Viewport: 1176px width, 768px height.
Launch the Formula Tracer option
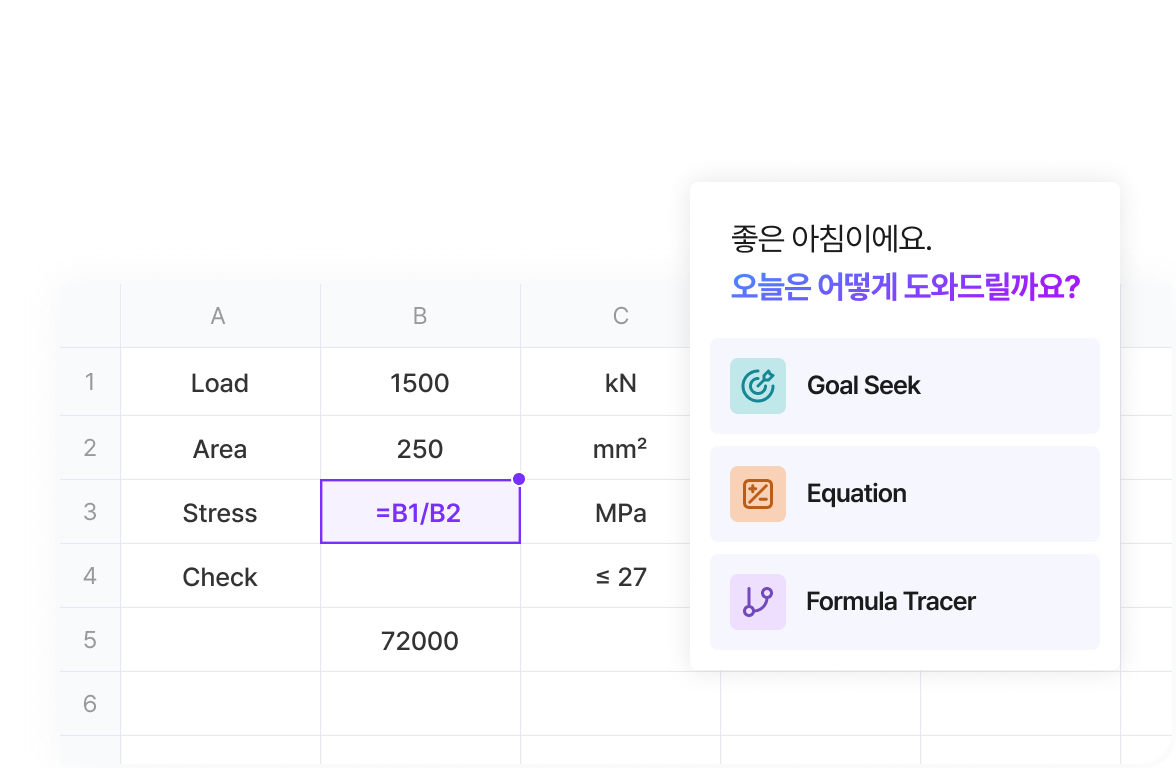coord(904,602)
